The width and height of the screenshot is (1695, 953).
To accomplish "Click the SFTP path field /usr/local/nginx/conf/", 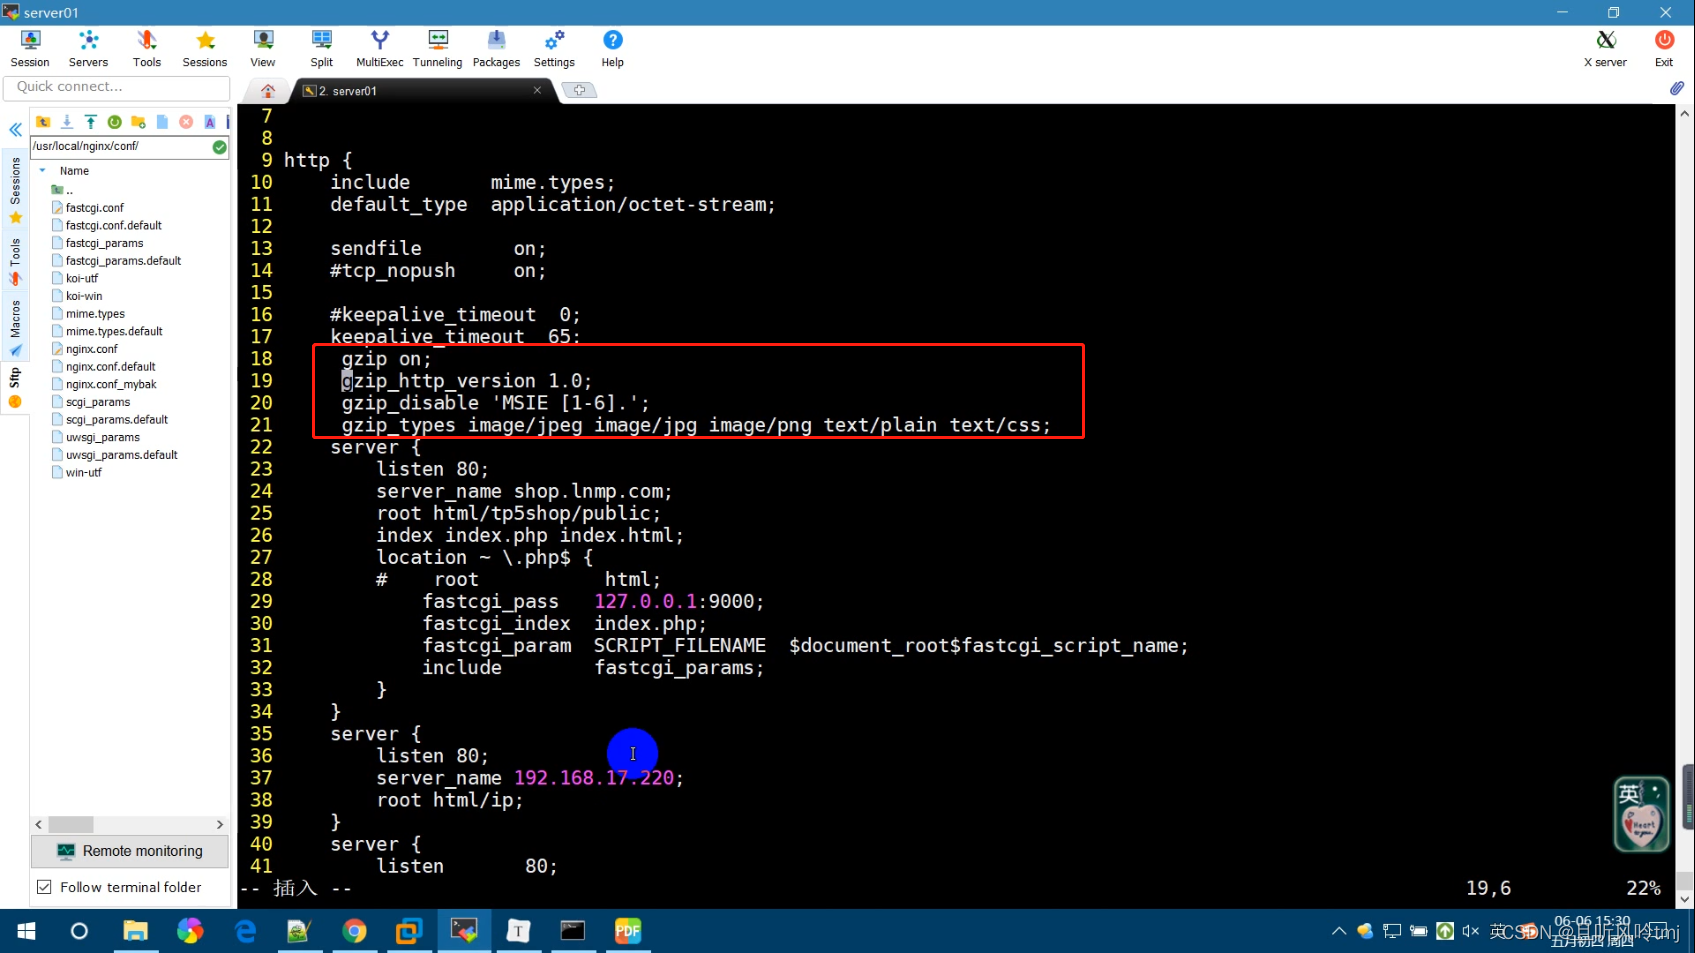I will click(120, 147).
